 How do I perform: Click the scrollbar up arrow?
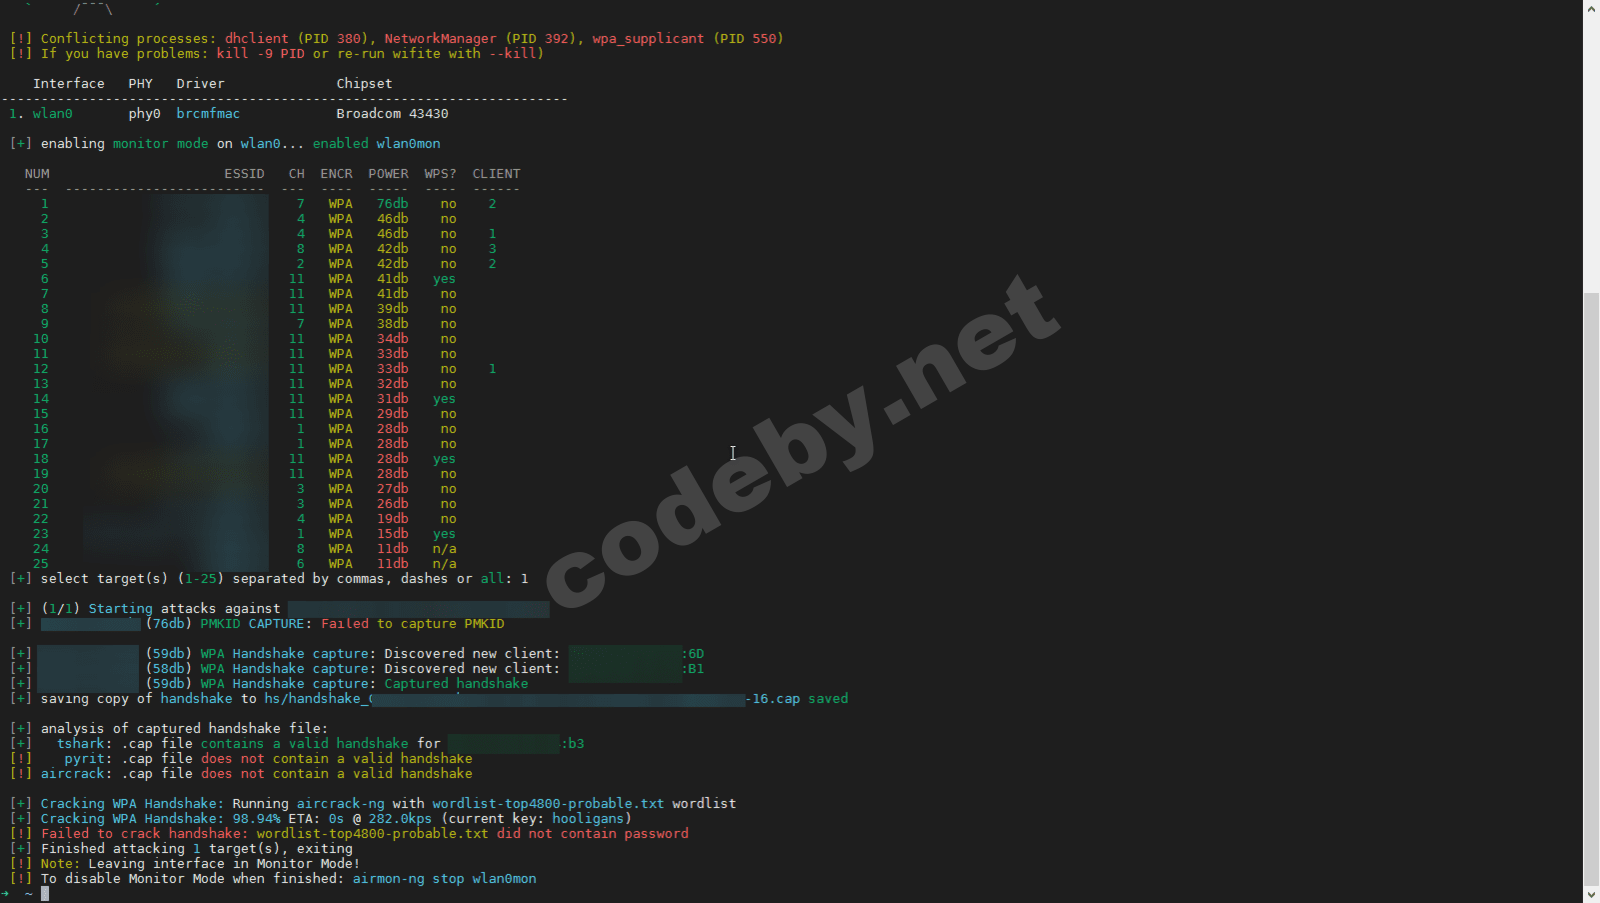coord(1591,8)
